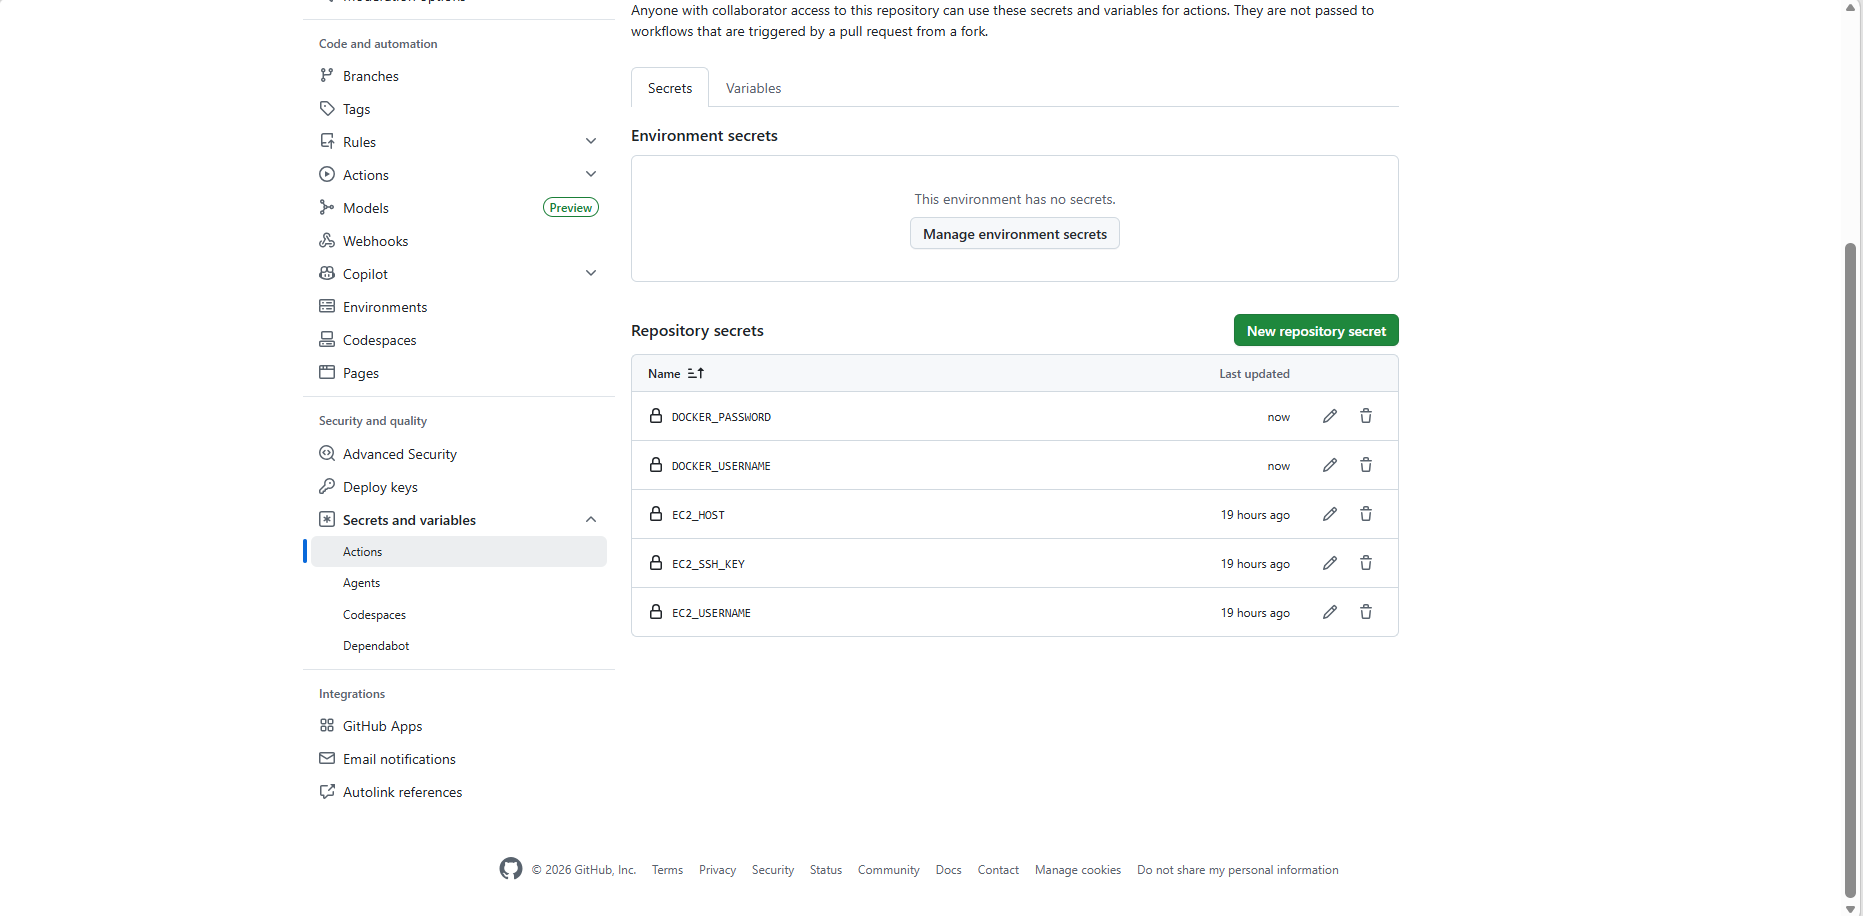Screen dimensions: 1863x916
Task: Open Autolink references in the sidebar
Action: [x=459, y=791]
